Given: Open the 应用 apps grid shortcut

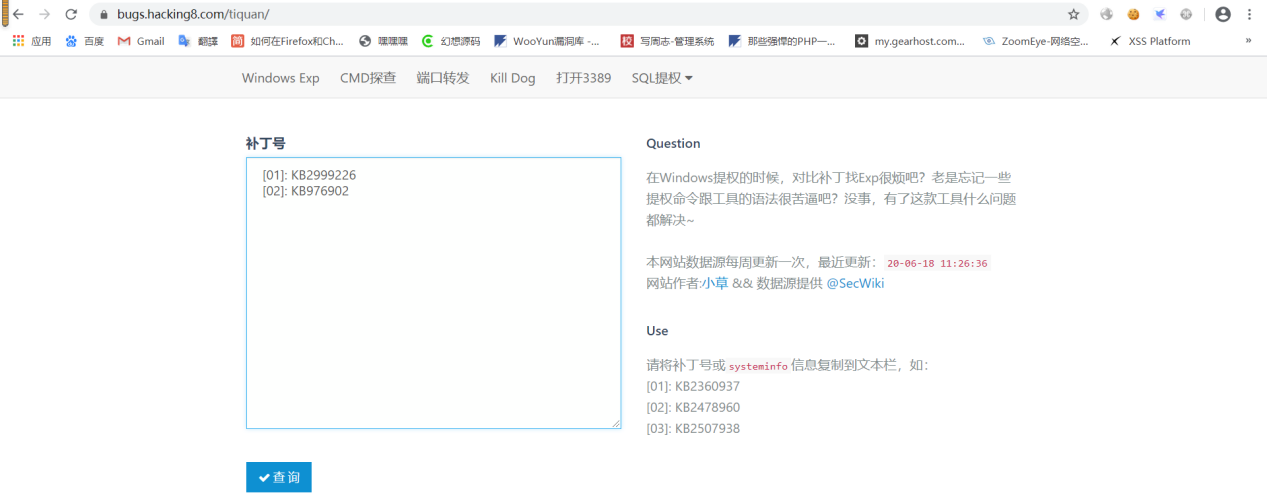Looking at the screenshot, I should (x=32, y=41).
